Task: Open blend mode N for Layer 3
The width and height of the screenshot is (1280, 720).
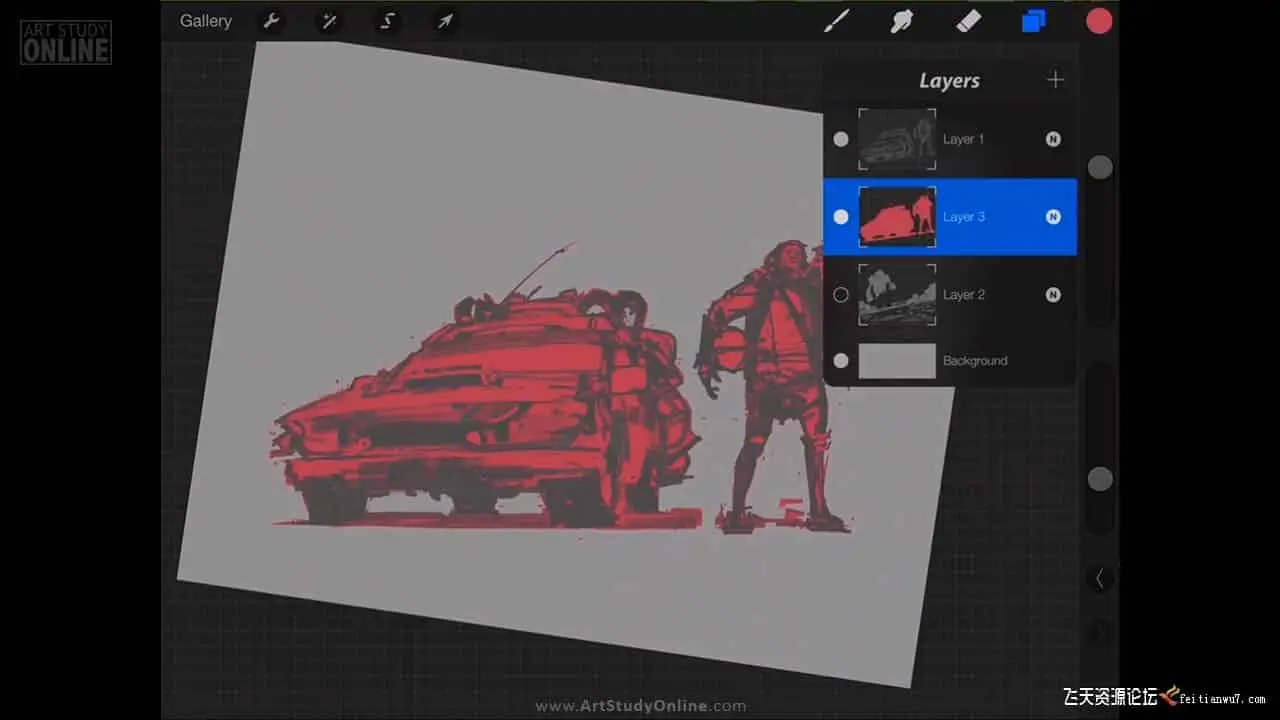Action: point(1053,217)
